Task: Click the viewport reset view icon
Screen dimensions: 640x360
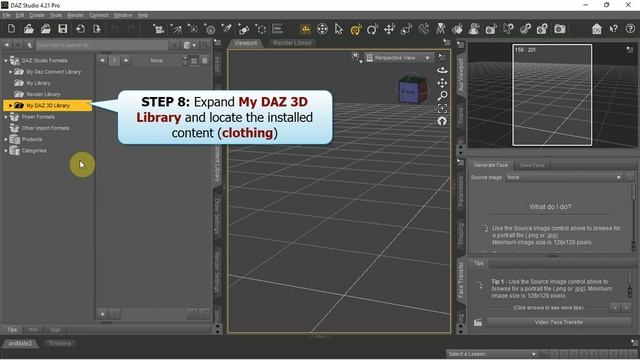Action: 442,121
